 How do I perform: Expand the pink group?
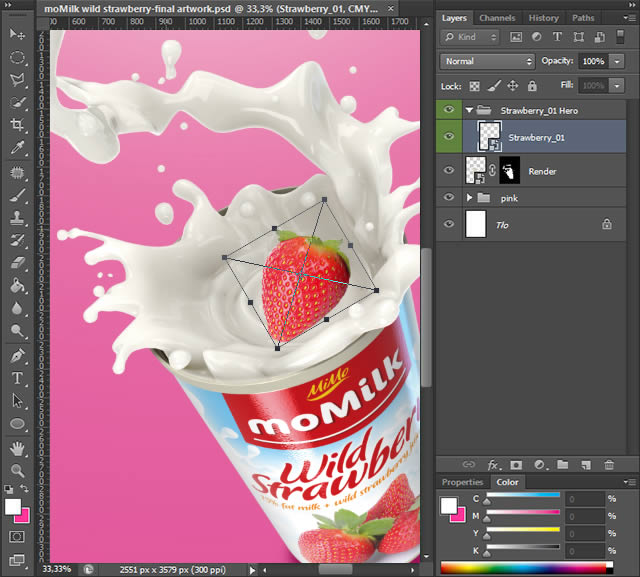tap(469, 198)
